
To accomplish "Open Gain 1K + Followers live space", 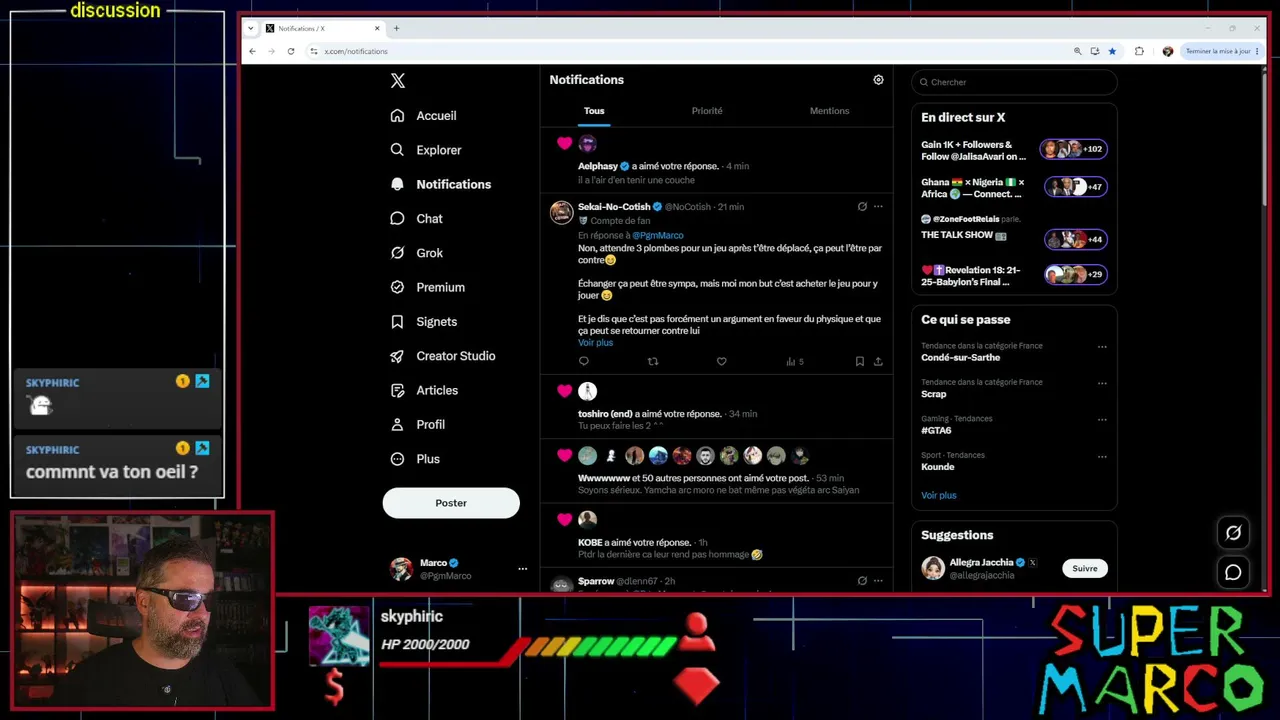I will pyautogui.click(x=1014, y=150).
